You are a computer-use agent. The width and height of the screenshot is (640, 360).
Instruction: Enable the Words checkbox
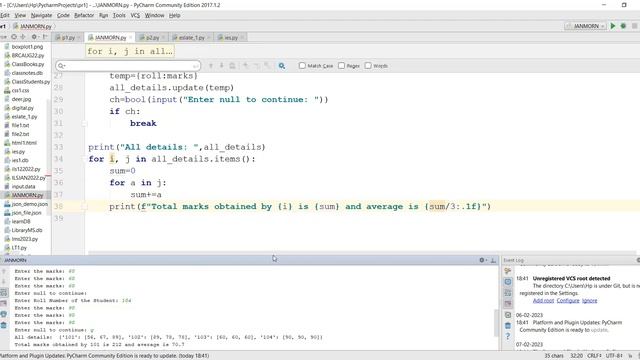368,65
